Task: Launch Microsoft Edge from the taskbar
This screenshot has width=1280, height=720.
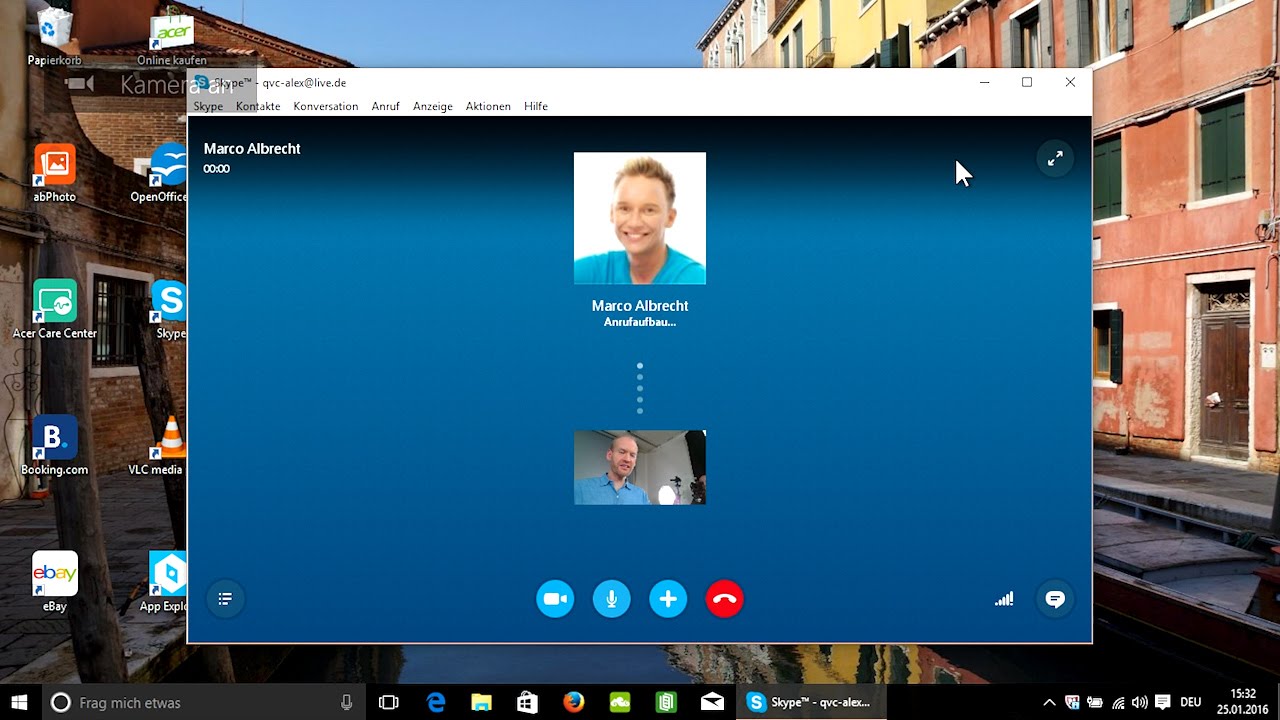Action: pyautogui.click(x=436, y=703)
